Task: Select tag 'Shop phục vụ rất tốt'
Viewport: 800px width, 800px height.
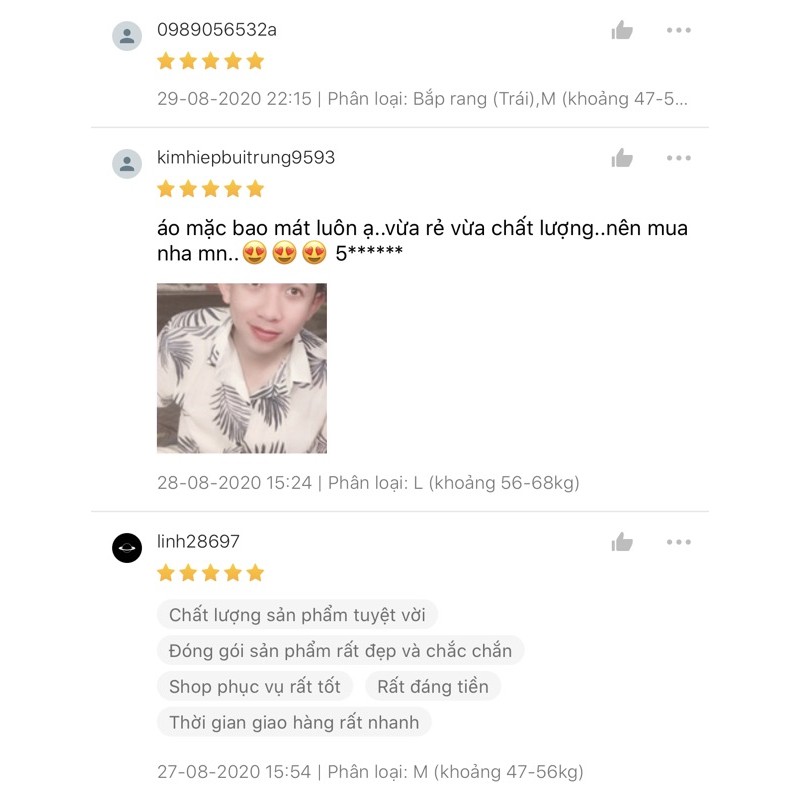Action: click(255, 686)
